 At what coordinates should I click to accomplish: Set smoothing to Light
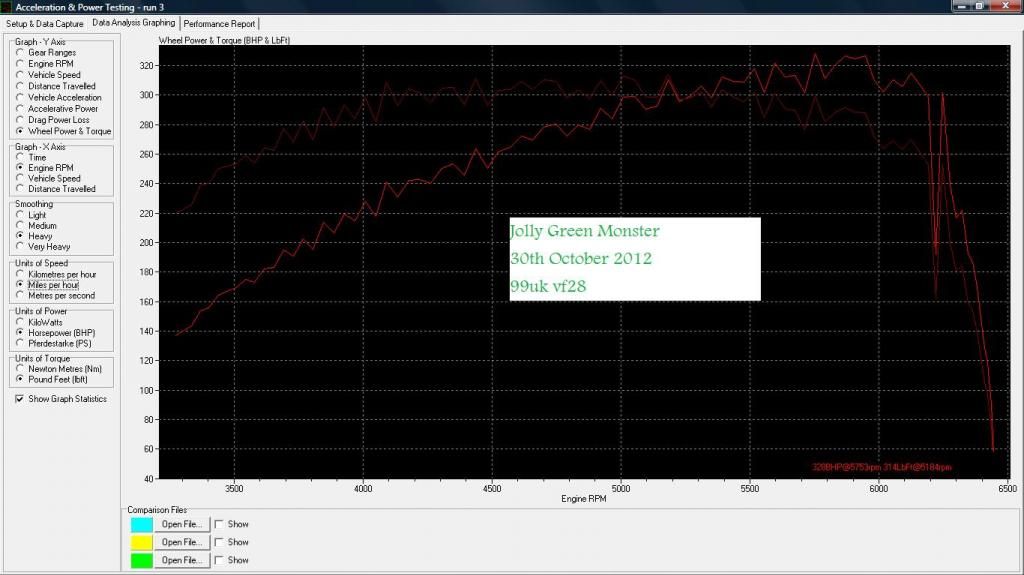20,215
